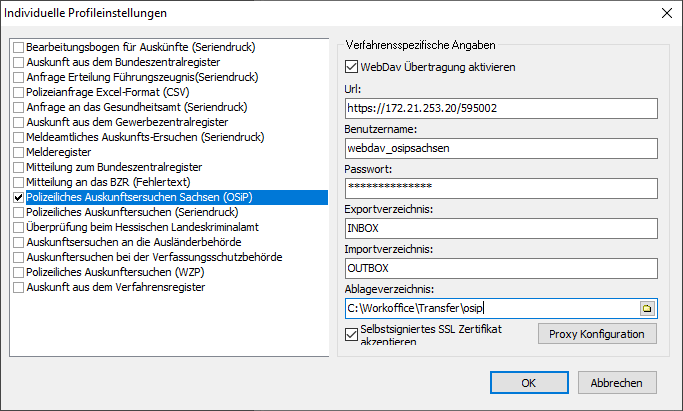Enable Auskunft aus dem Verfahrensregister
This screenshot has height=411, width=683.
19,287
